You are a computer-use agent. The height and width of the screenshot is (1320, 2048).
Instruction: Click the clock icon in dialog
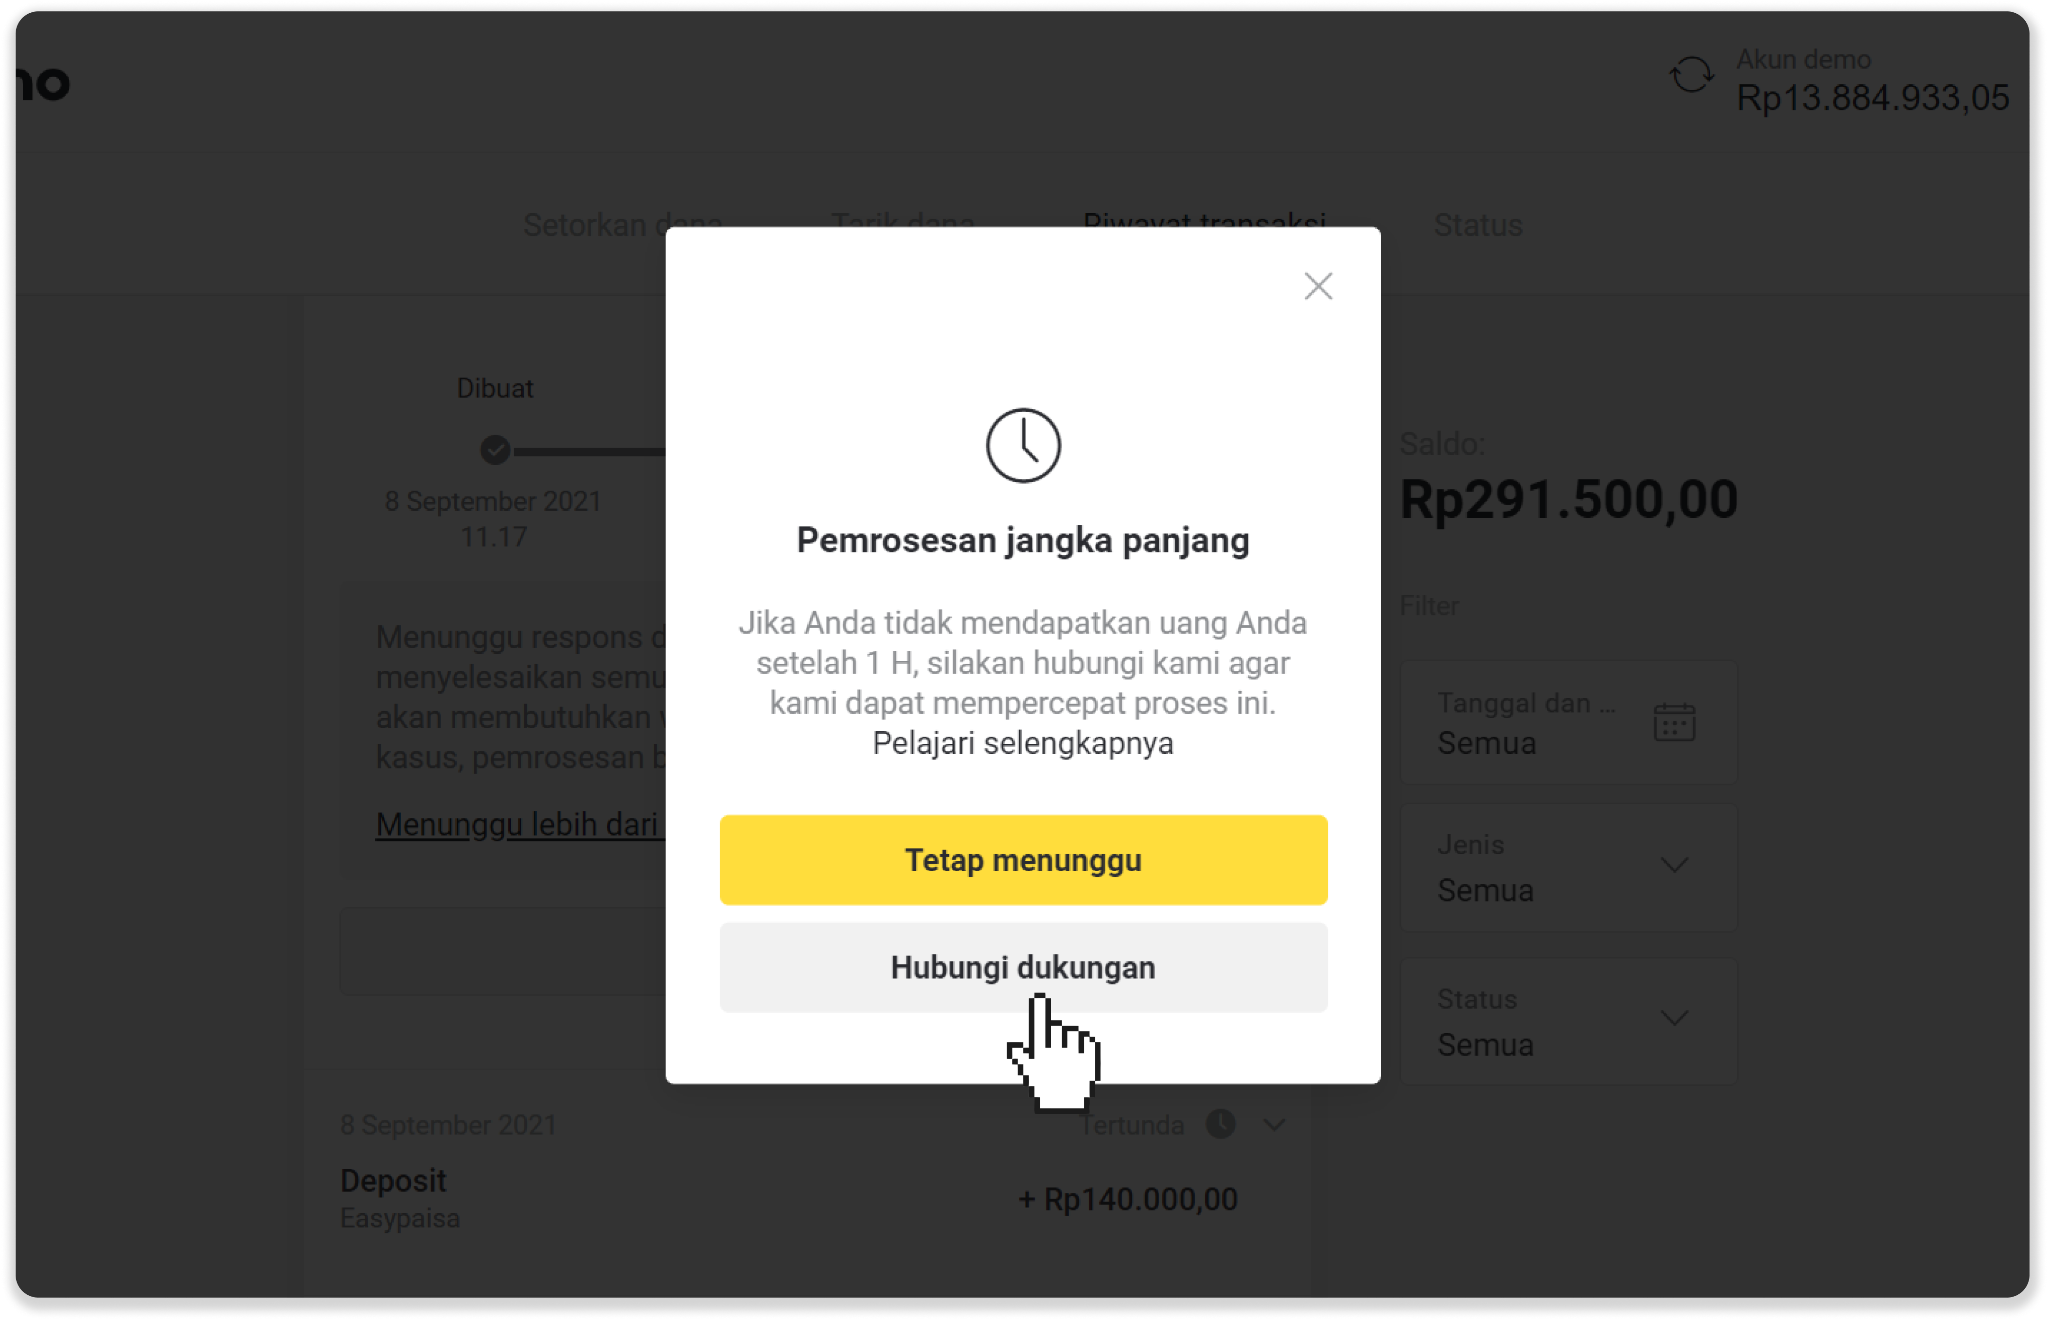point(1023,445)
